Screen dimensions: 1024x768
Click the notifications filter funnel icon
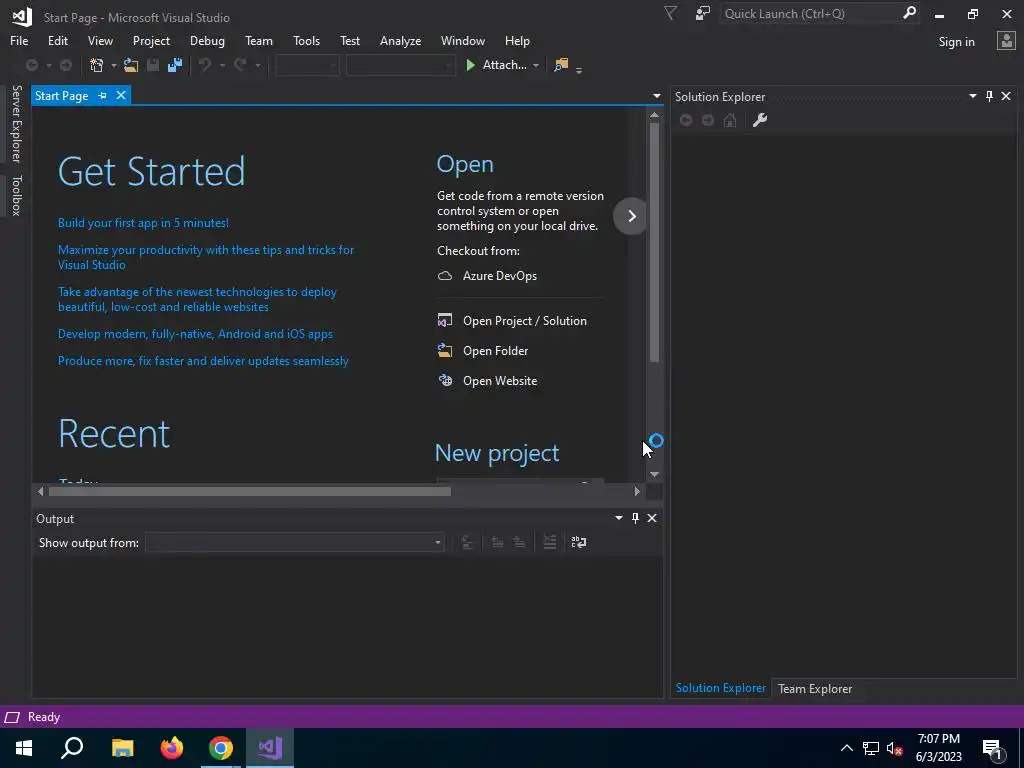point(671,14)
